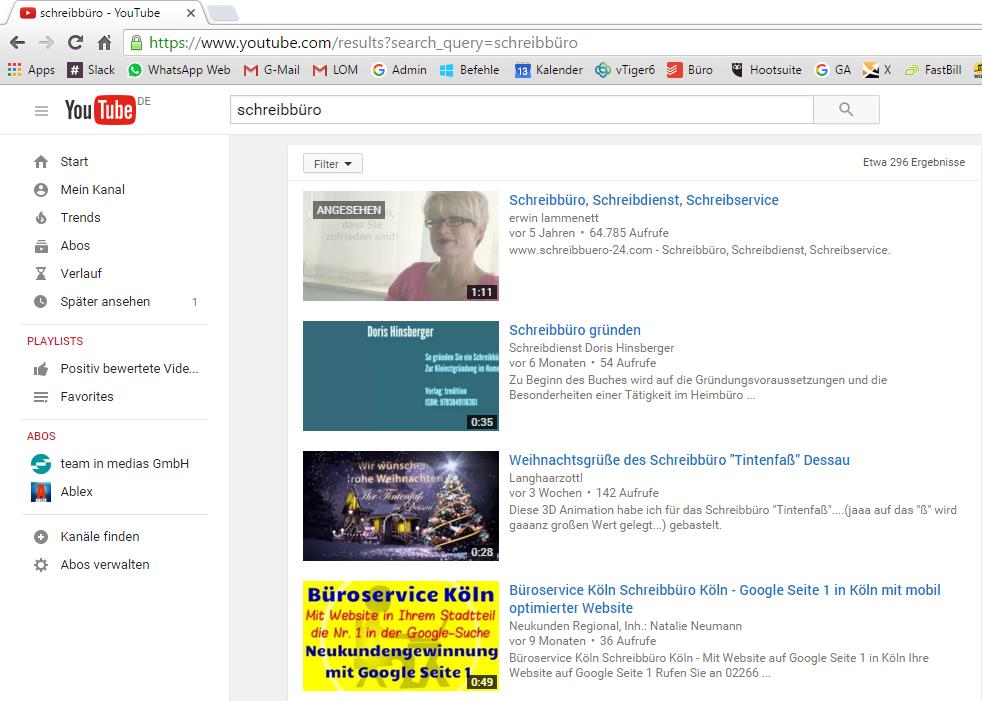Image resolution: width=982 pixels, height=701 pixels.
Task: Open title link Schreibbüro, Schreibdienst, Schreibservice
Action: (x=644, y=200)
